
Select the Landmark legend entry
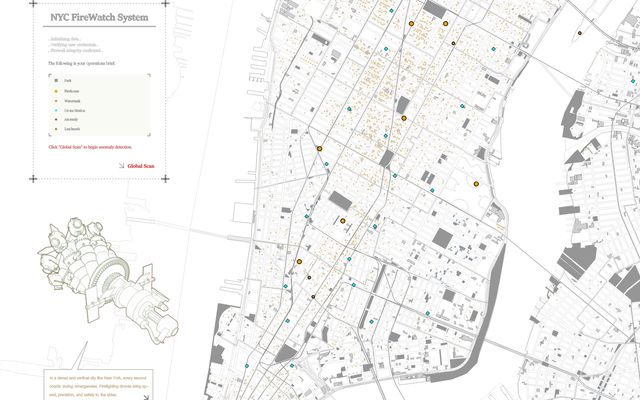[x=72, y=129]
